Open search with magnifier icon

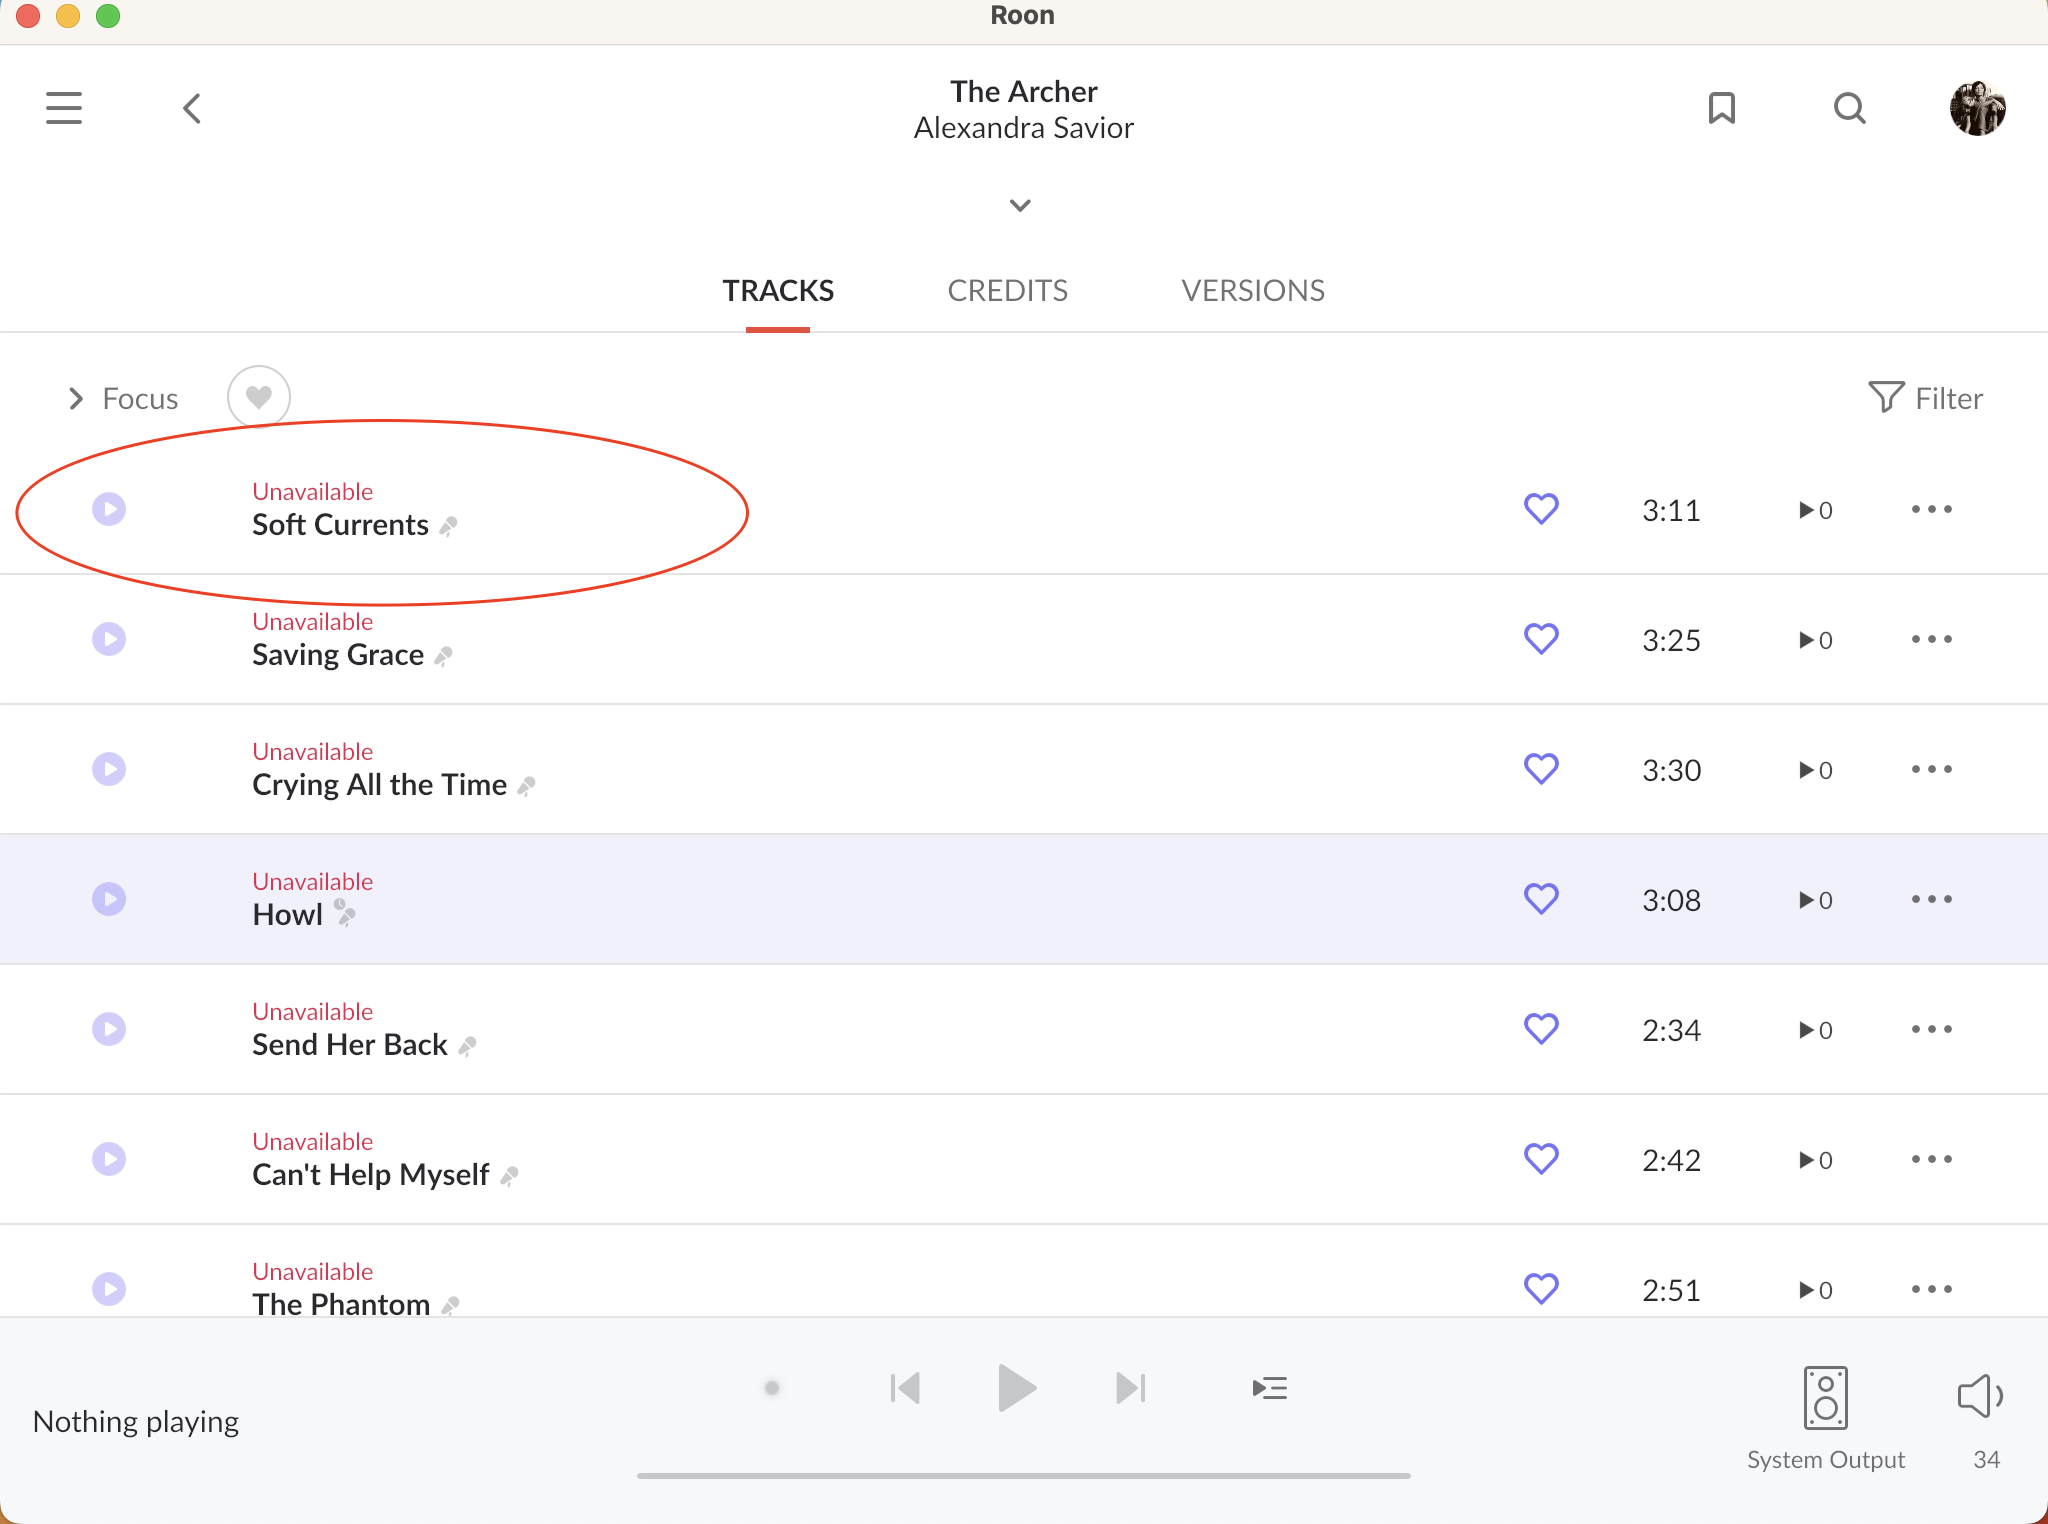tap(1849, 108)
